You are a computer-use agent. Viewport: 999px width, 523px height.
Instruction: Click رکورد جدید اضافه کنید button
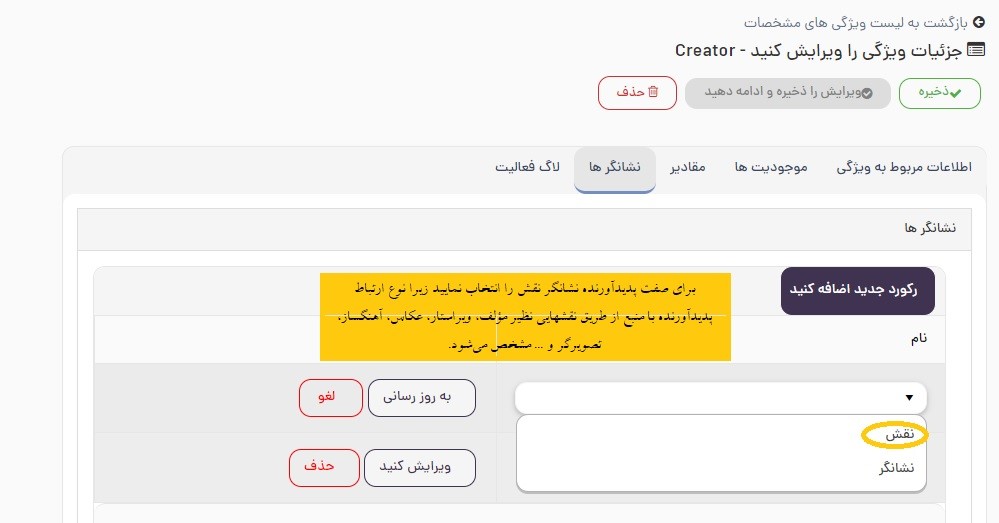(x=857, y=290)
